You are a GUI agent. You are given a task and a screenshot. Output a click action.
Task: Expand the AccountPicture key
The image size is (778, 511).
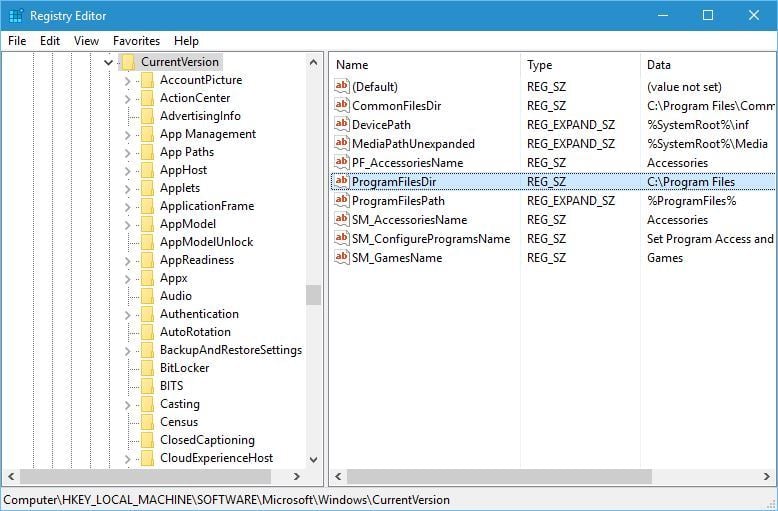pyautogui.click(x=128, y=81)
